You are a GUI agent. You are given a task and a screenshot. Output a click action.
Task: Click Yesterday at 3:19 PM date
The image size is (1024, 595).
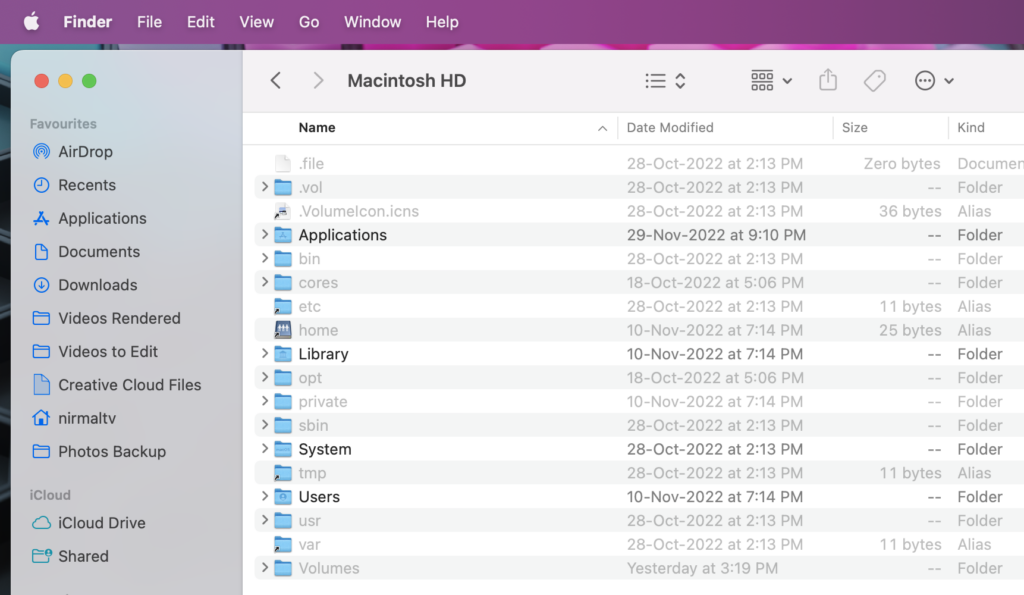(x=702, y=568)
